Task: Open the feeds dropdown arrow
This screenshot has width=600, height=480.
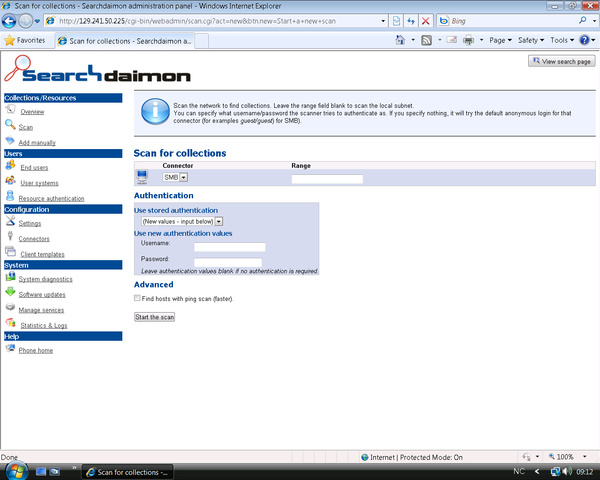Action: (439, 40)
